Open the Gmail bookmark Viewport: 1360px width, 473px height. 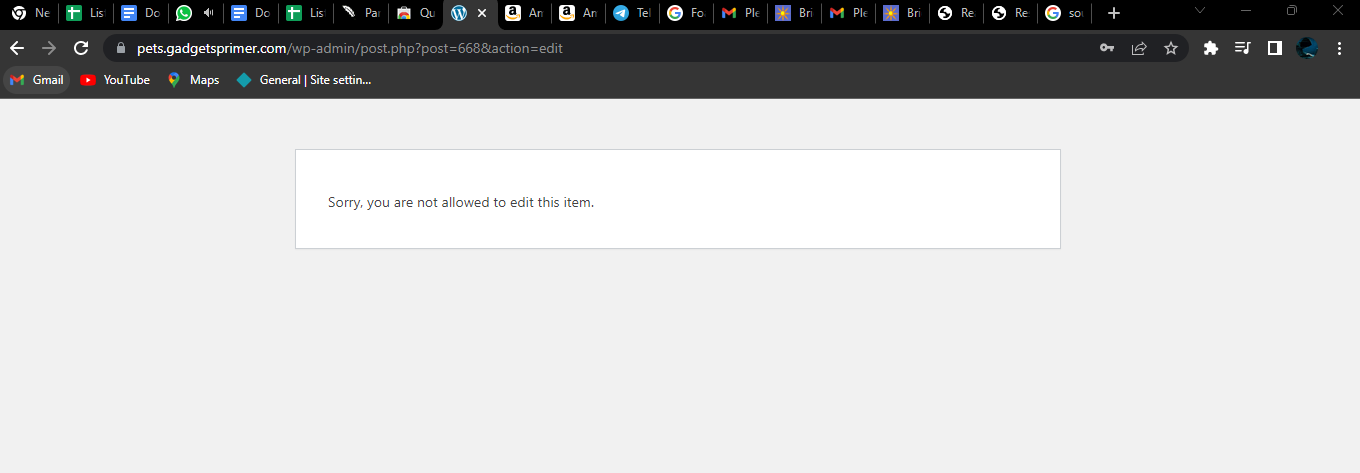point(37,80)
